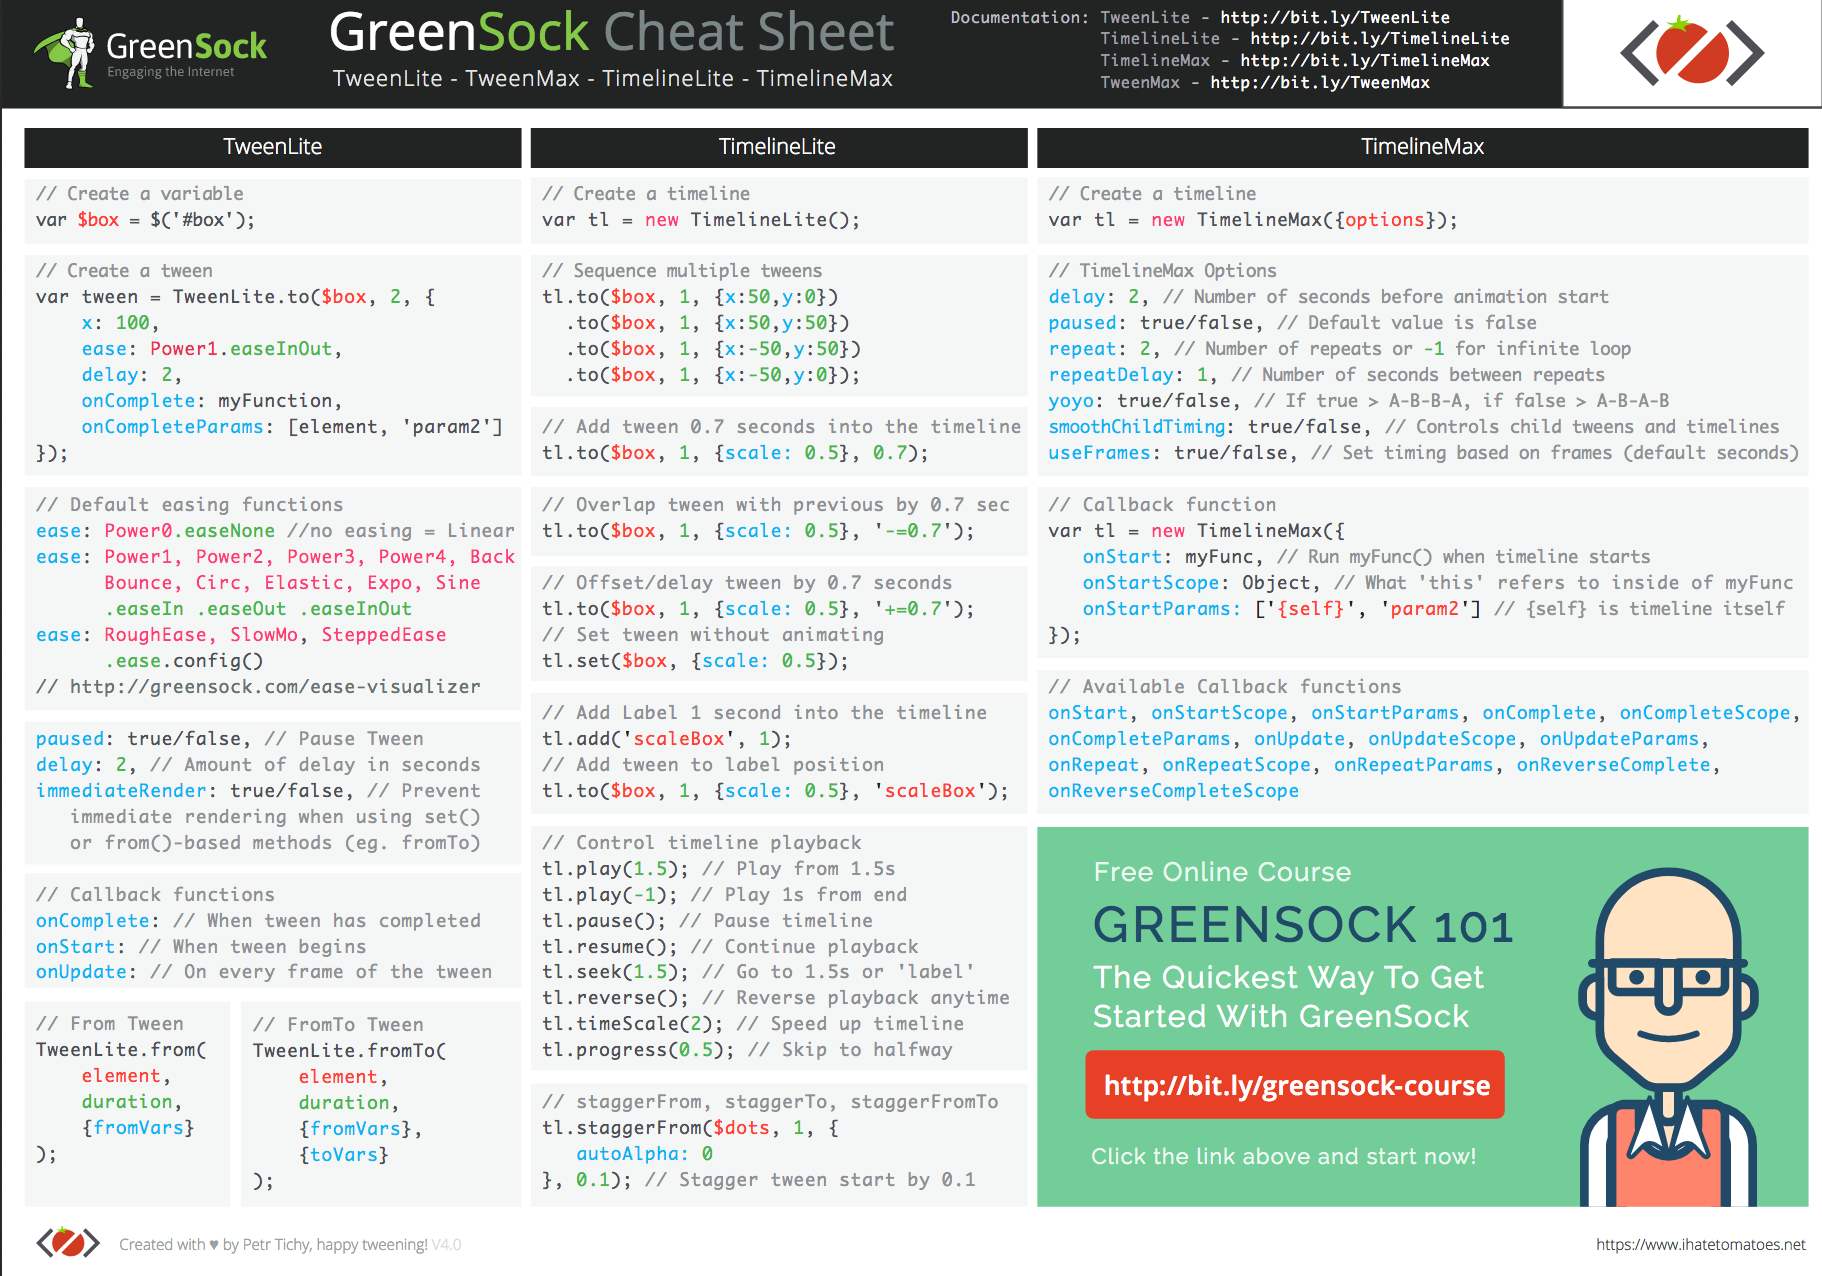
Task: Click the tomato code-bracket logo in header
Action: pyautogui.click(x=1692, y=52)
